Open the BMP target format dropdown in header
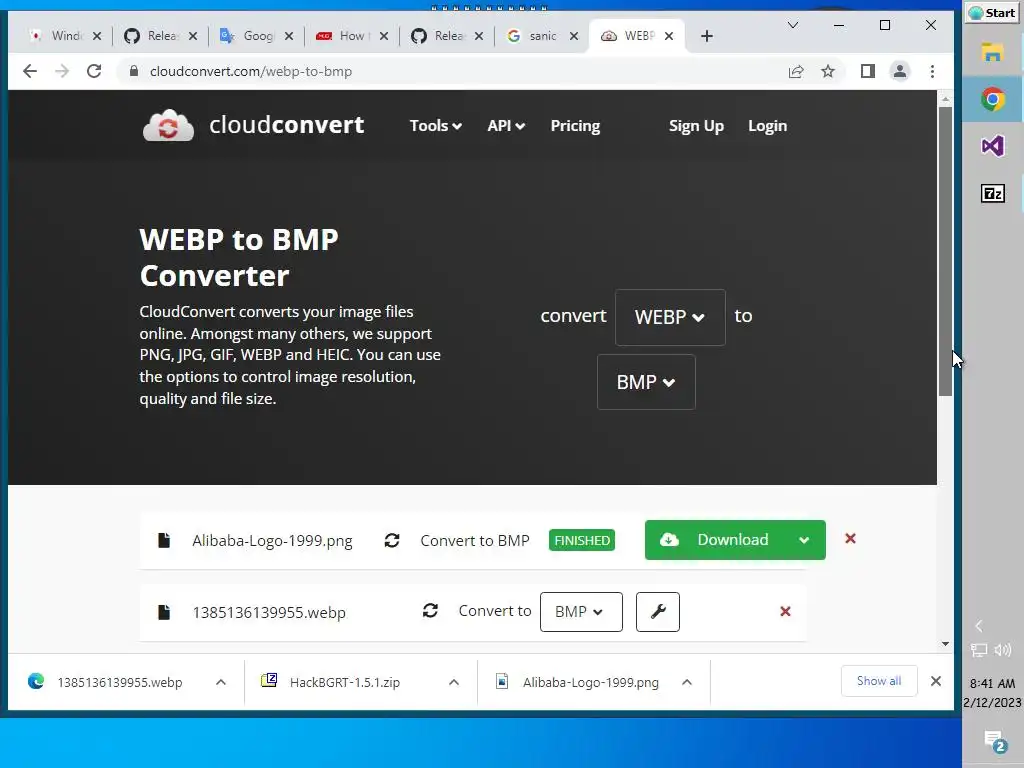The image size is (1024, 768). coord(646,382)
